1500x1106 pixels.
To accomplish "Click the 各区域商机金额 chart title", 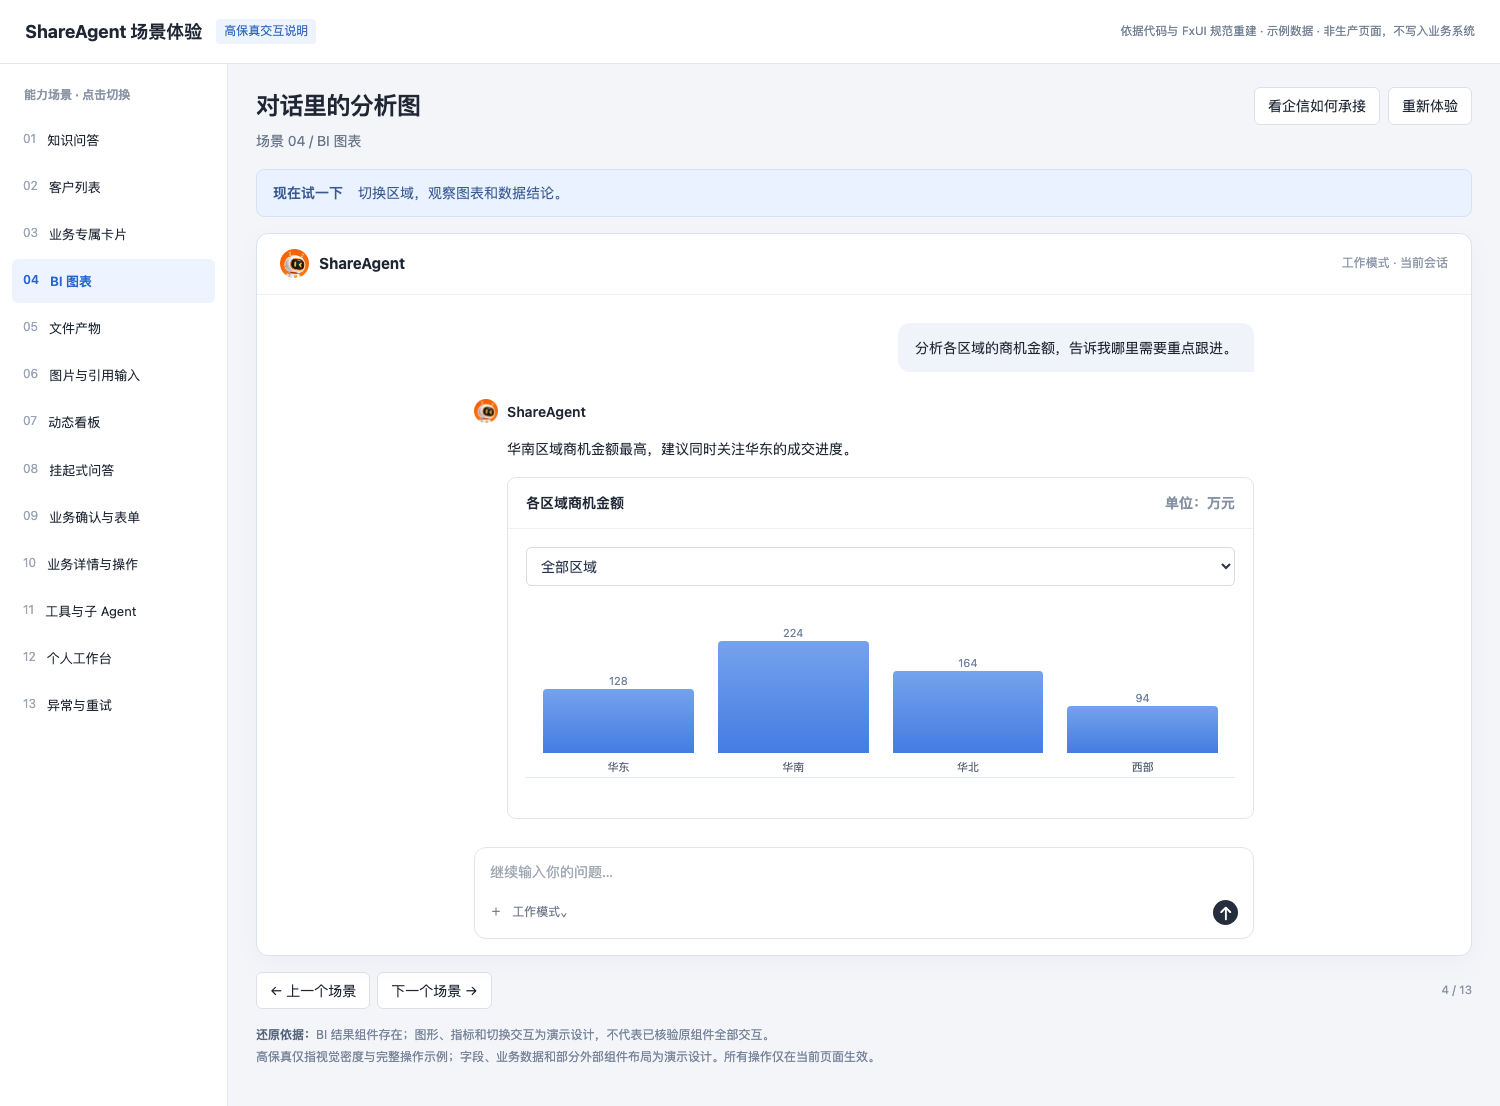I will tap(575, 503).
